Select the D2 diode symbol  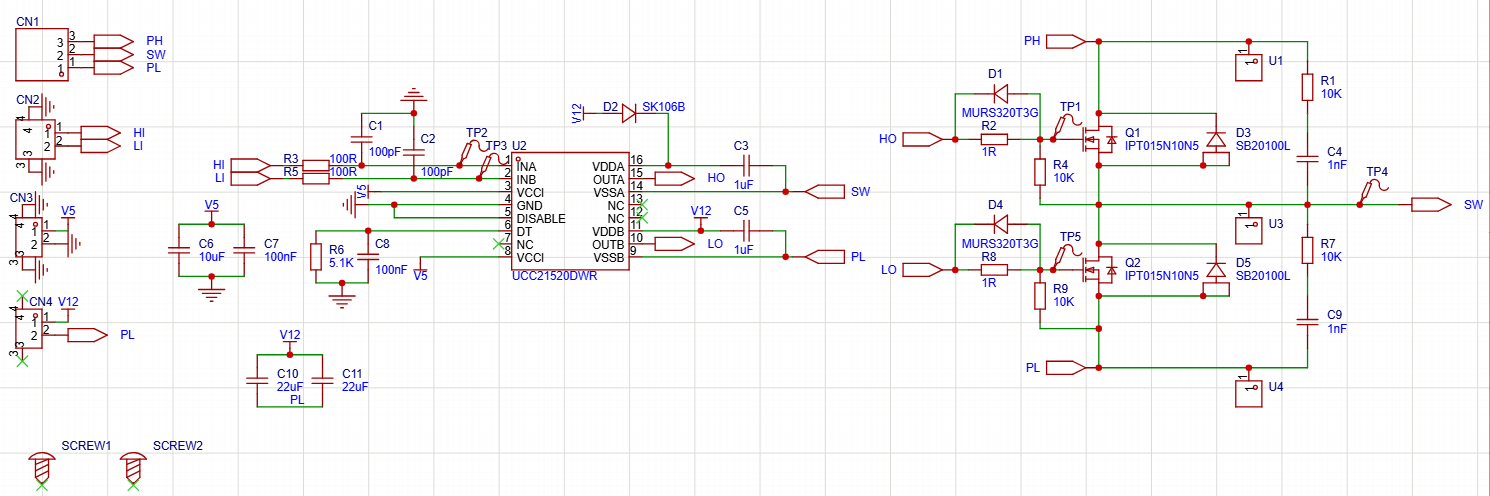coord(627,114)
